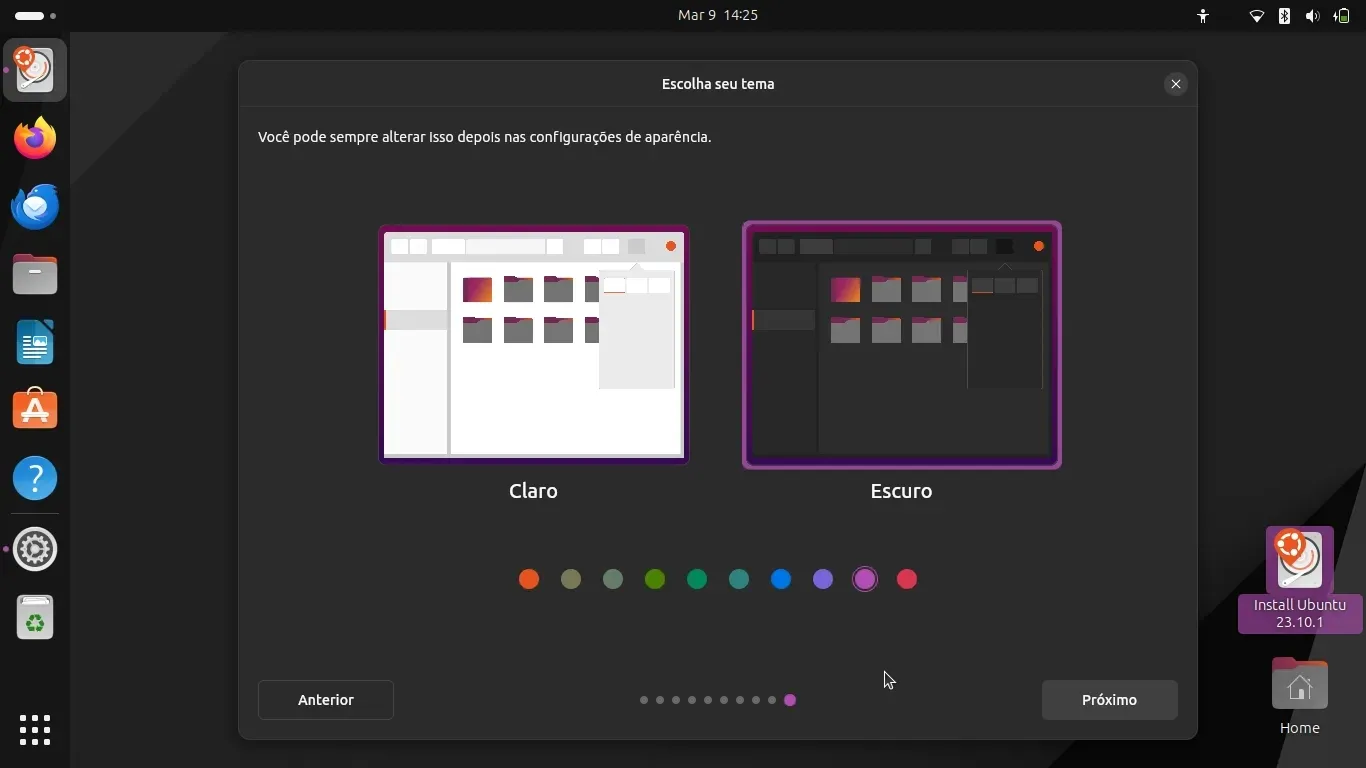Choose the blue accent color
This screenshot has width=1366, height=768.
[x=781, y=579]
